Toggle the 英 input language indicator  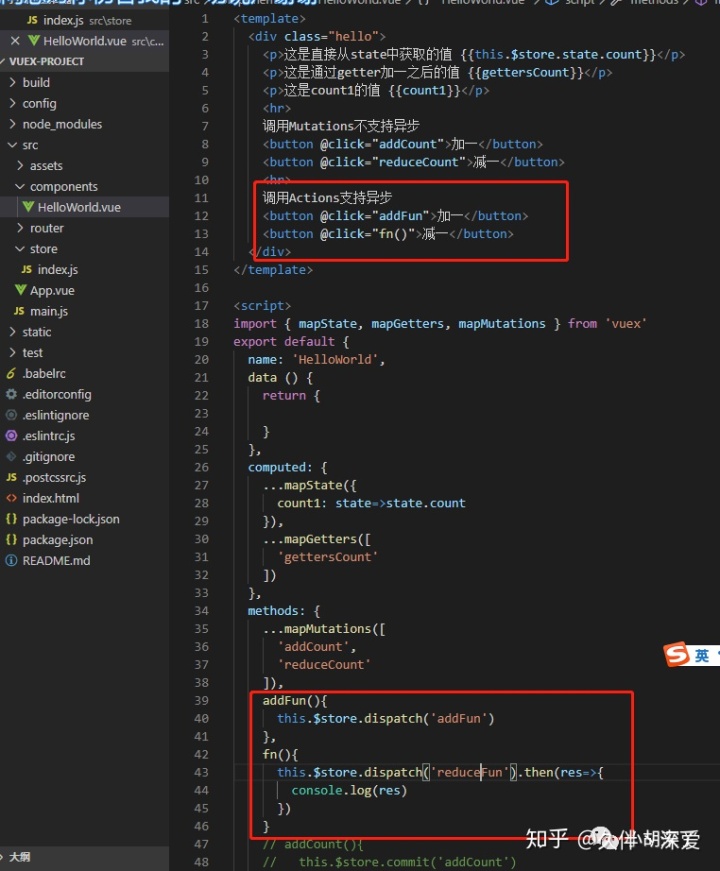(702, 655)
